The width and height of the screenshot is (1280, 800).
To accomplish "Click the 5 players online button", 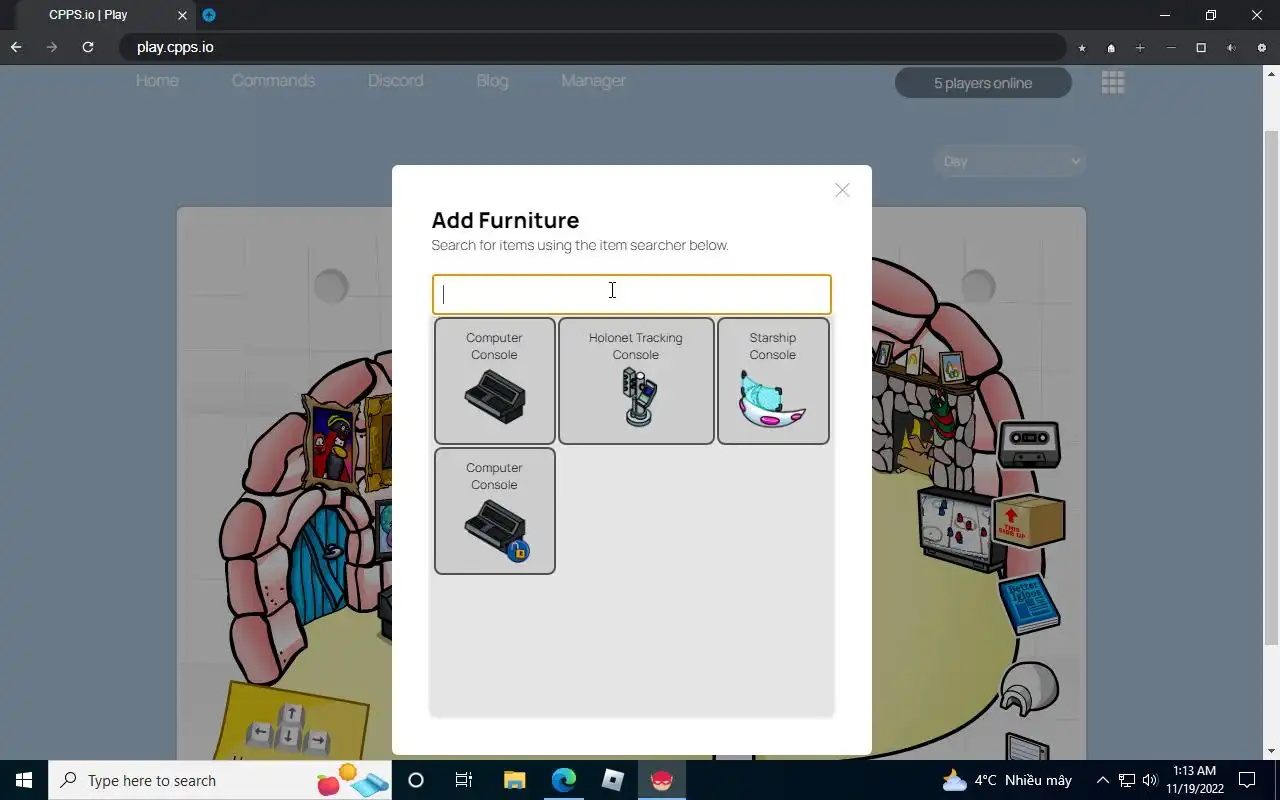I will coord(983,83).
